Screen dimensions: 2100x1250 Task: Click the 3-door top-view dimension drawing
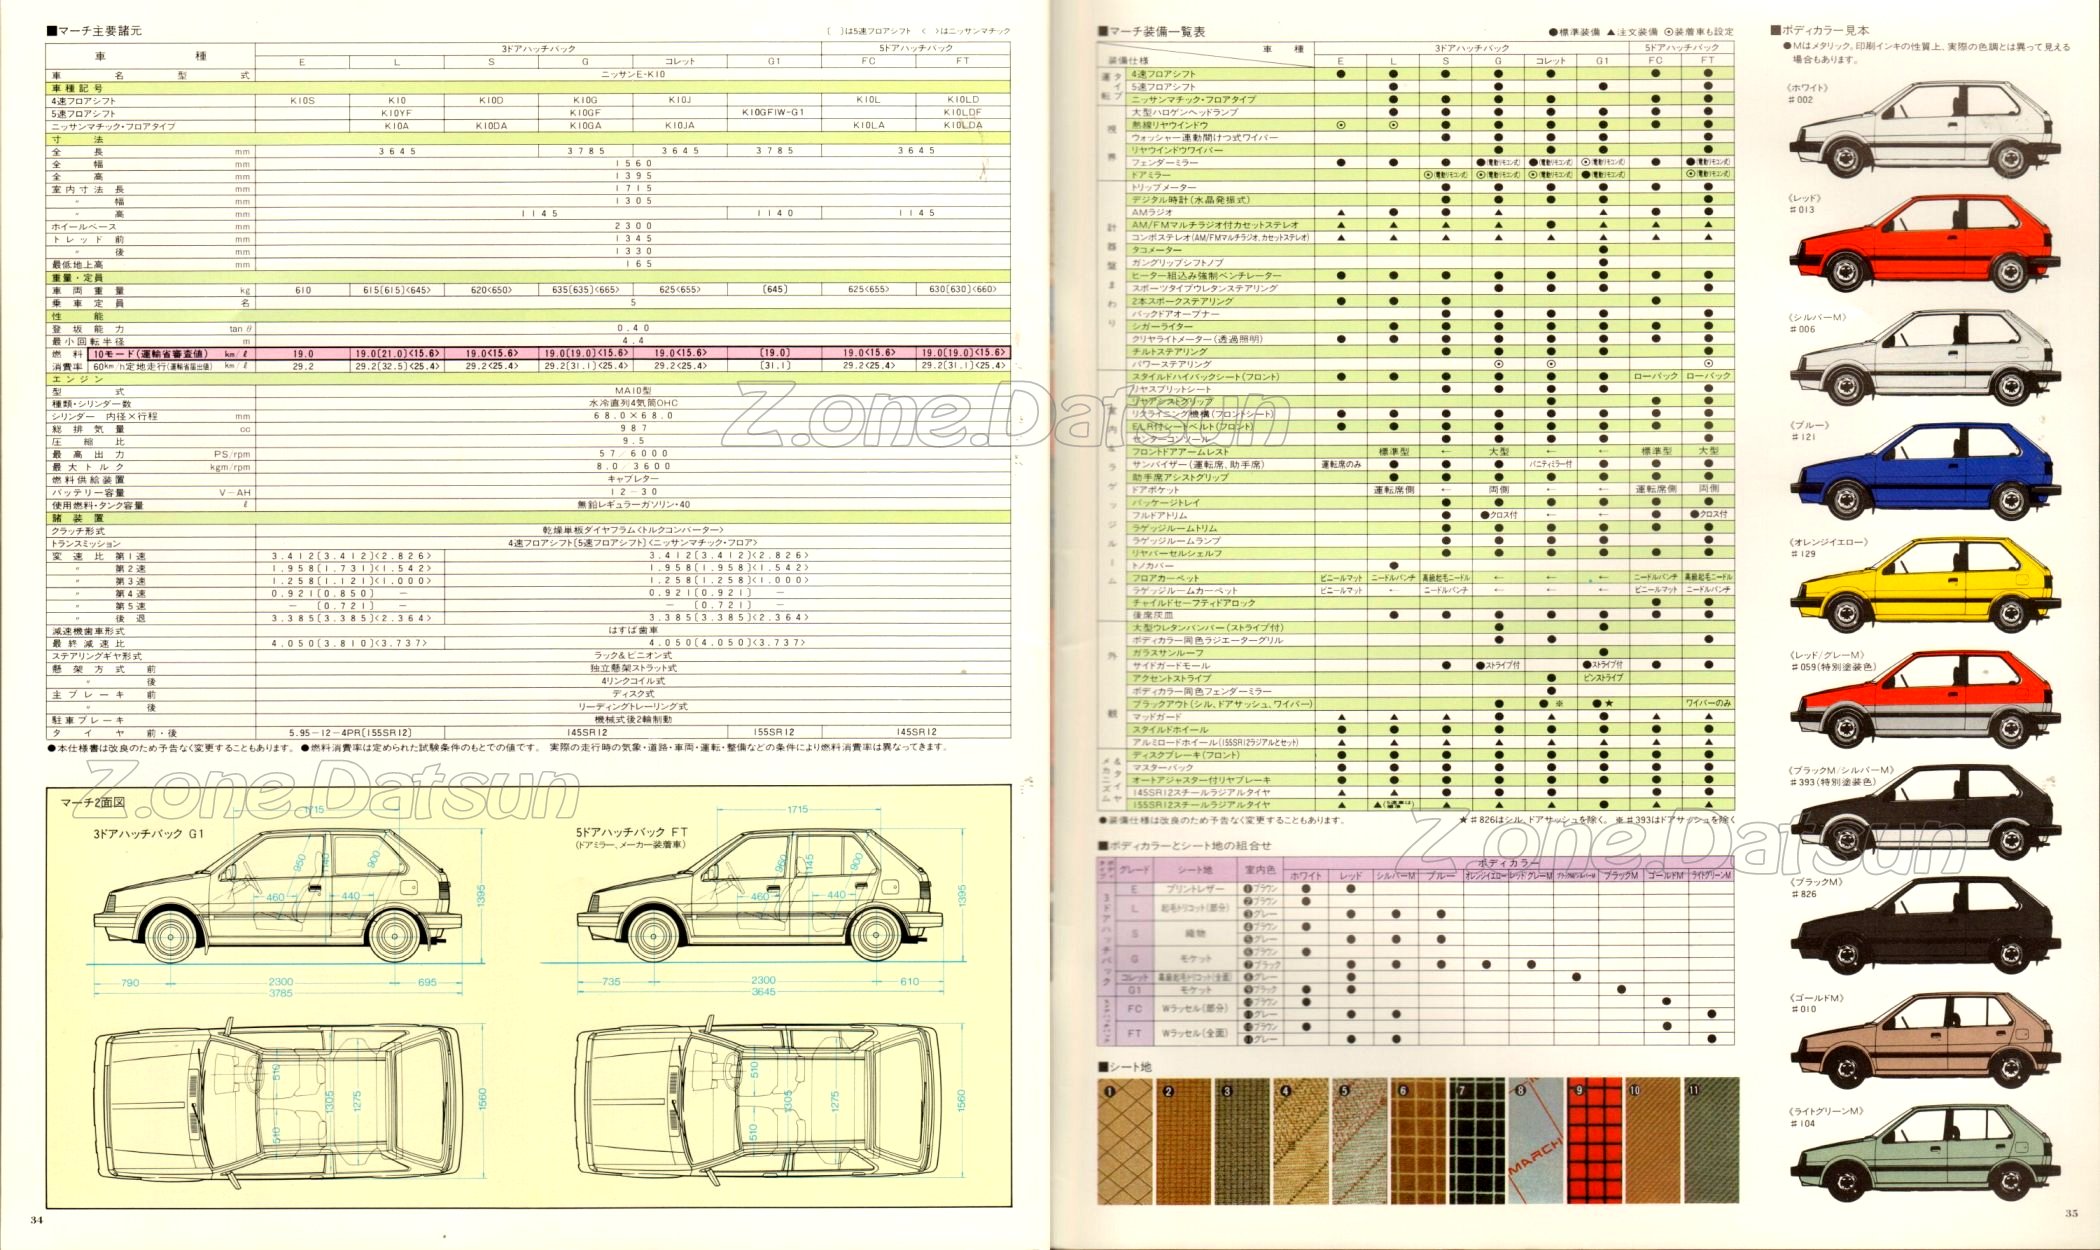(278, 1100)
